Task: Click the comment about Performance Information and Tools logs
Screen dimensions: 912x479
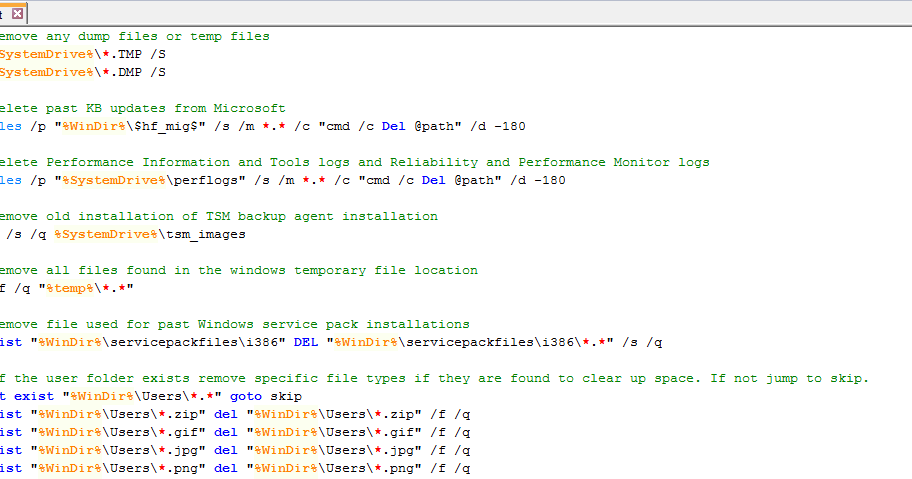Action: (355, 162)
